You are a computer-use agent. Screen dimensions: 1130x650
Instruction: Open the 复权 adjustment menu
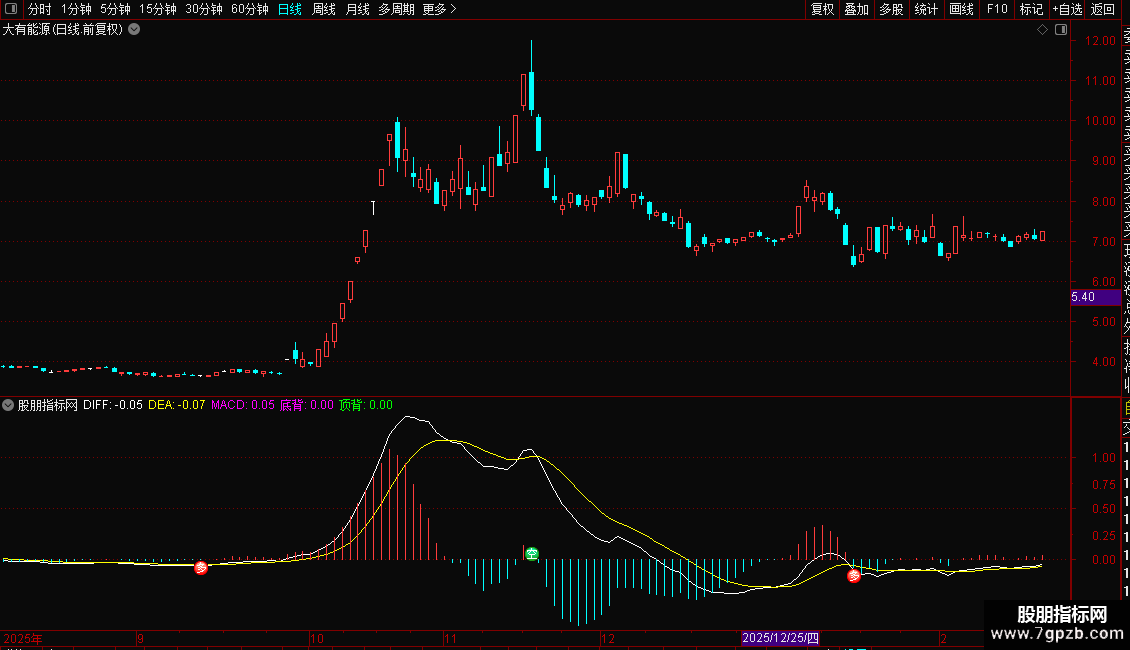(x=822, y=9)
